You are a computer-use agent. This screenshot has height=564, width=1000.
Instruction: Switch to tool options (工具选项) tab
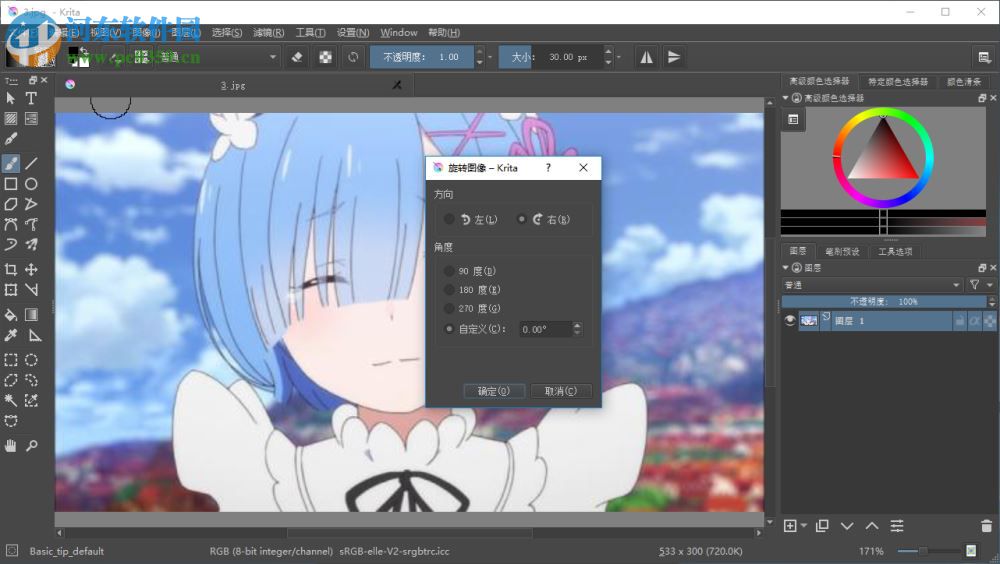click(x=895, y=251)
